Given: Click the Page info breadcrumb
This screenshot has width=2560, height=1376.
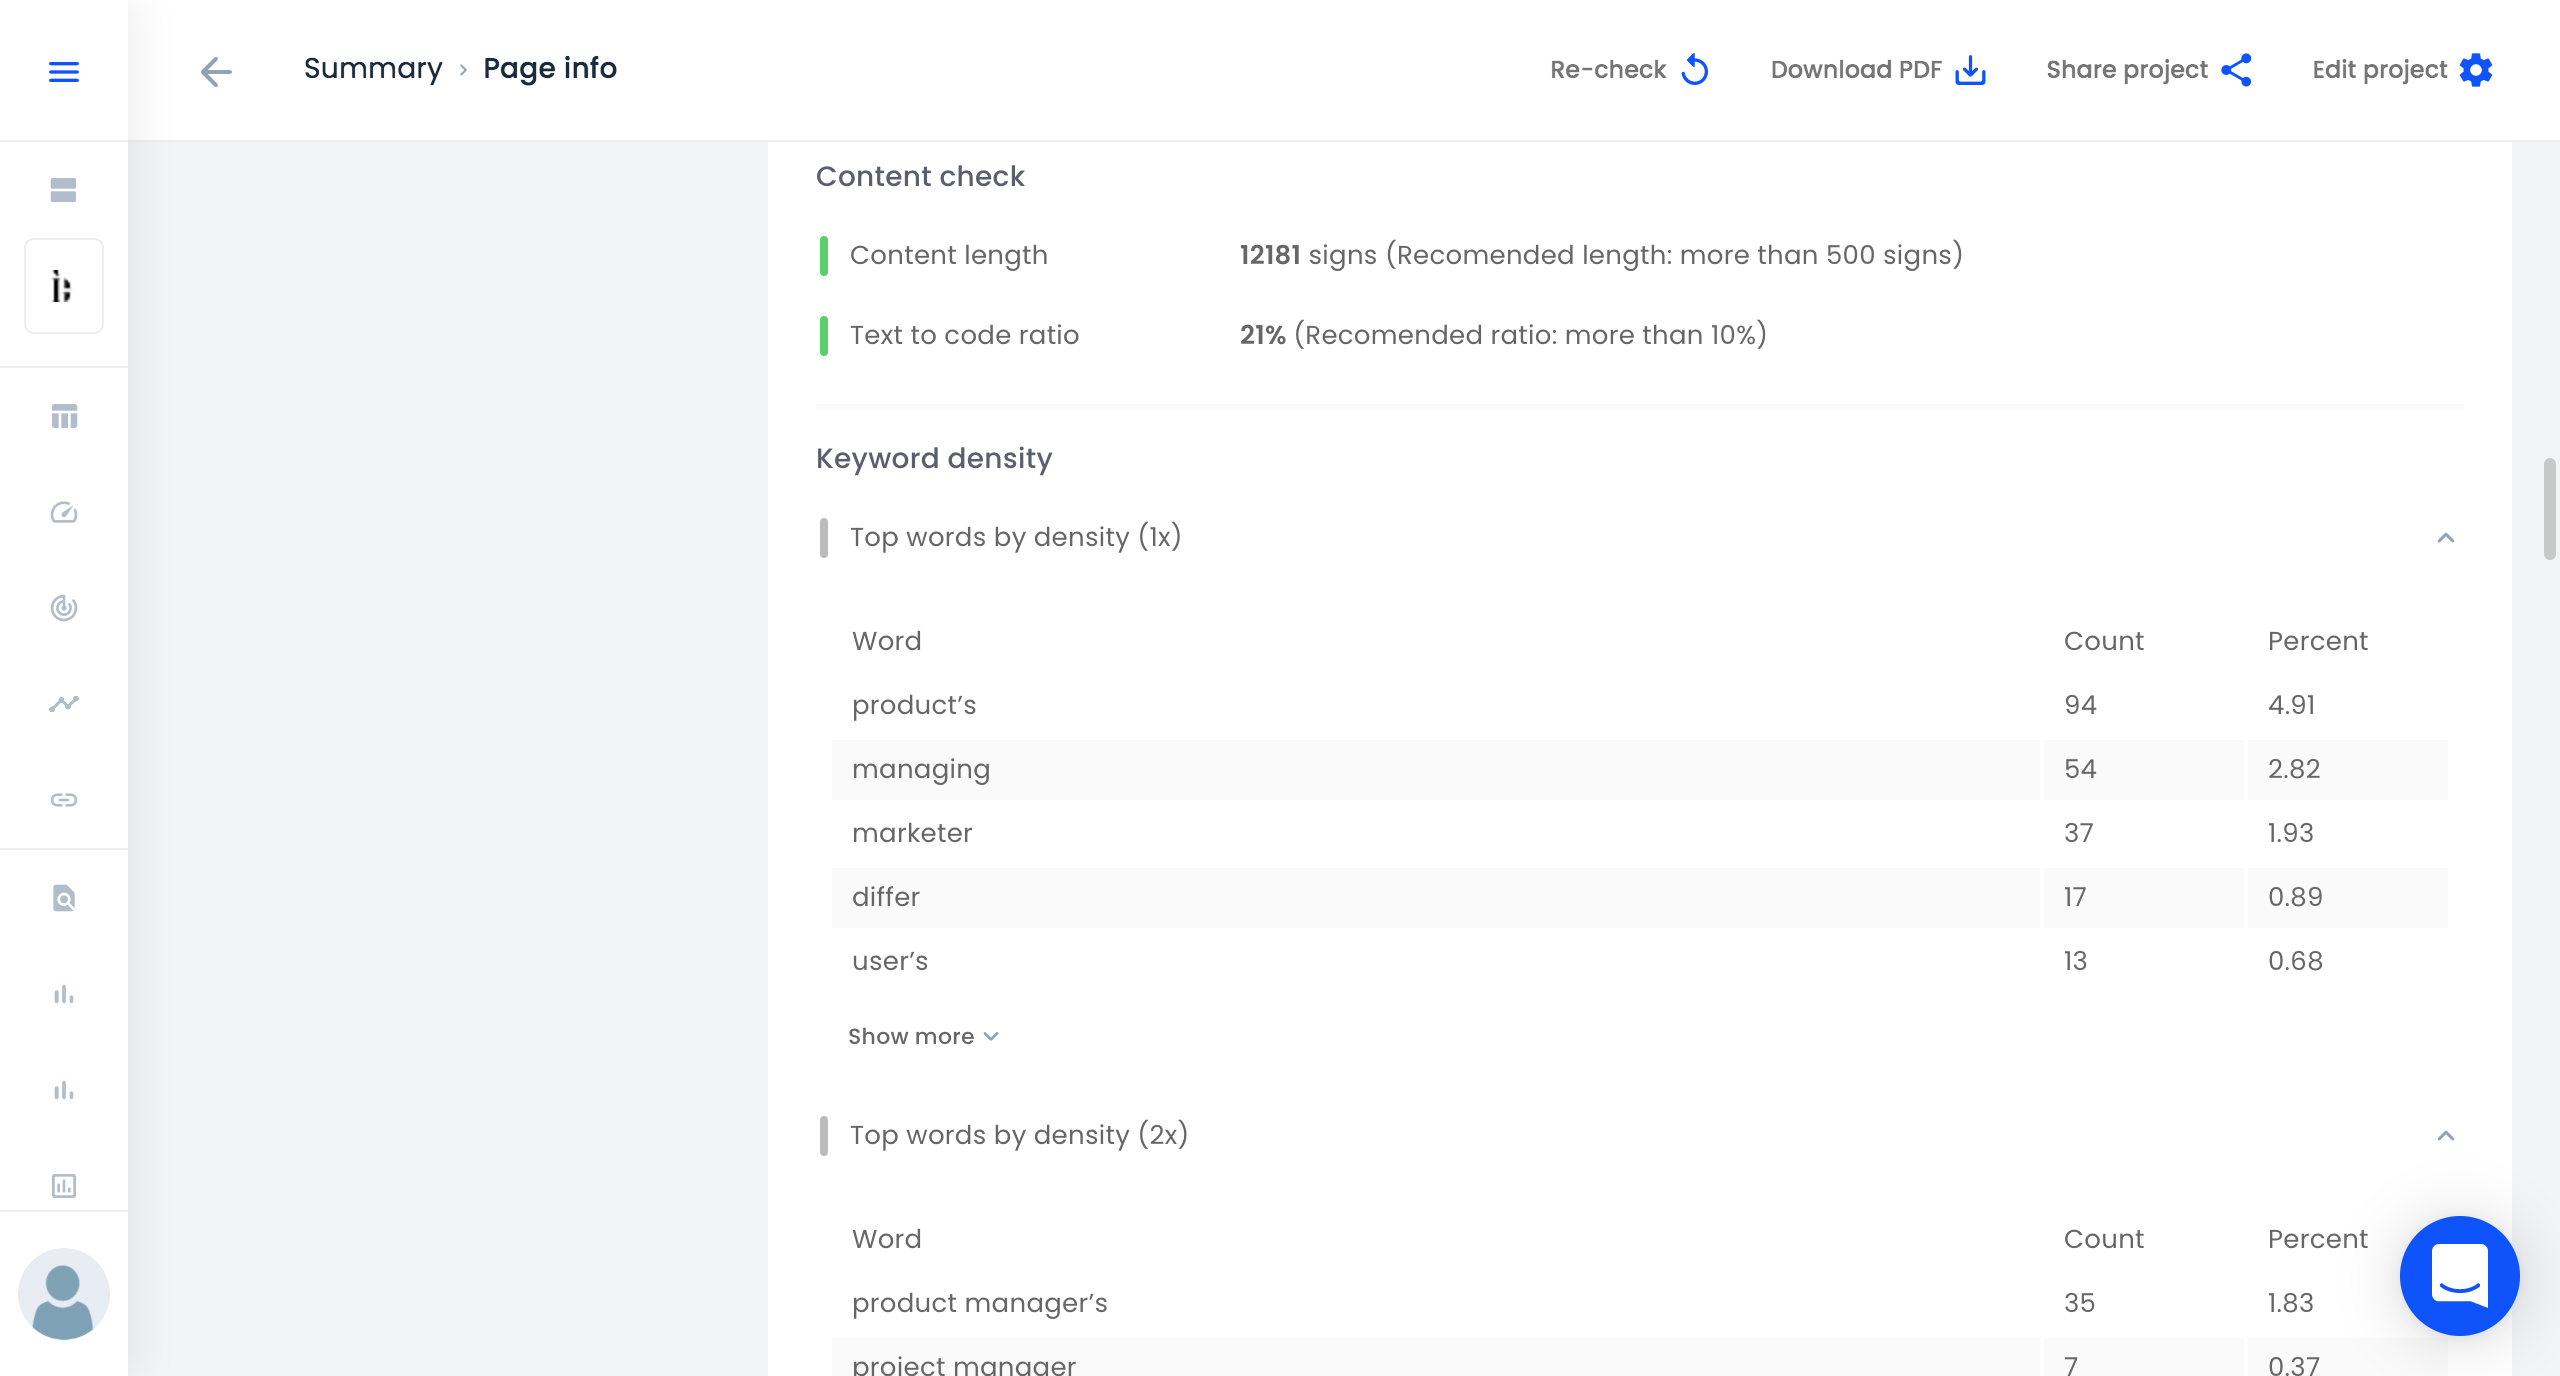Looking at the screenshot, I should pyautogui.click(x=550, y=68).
